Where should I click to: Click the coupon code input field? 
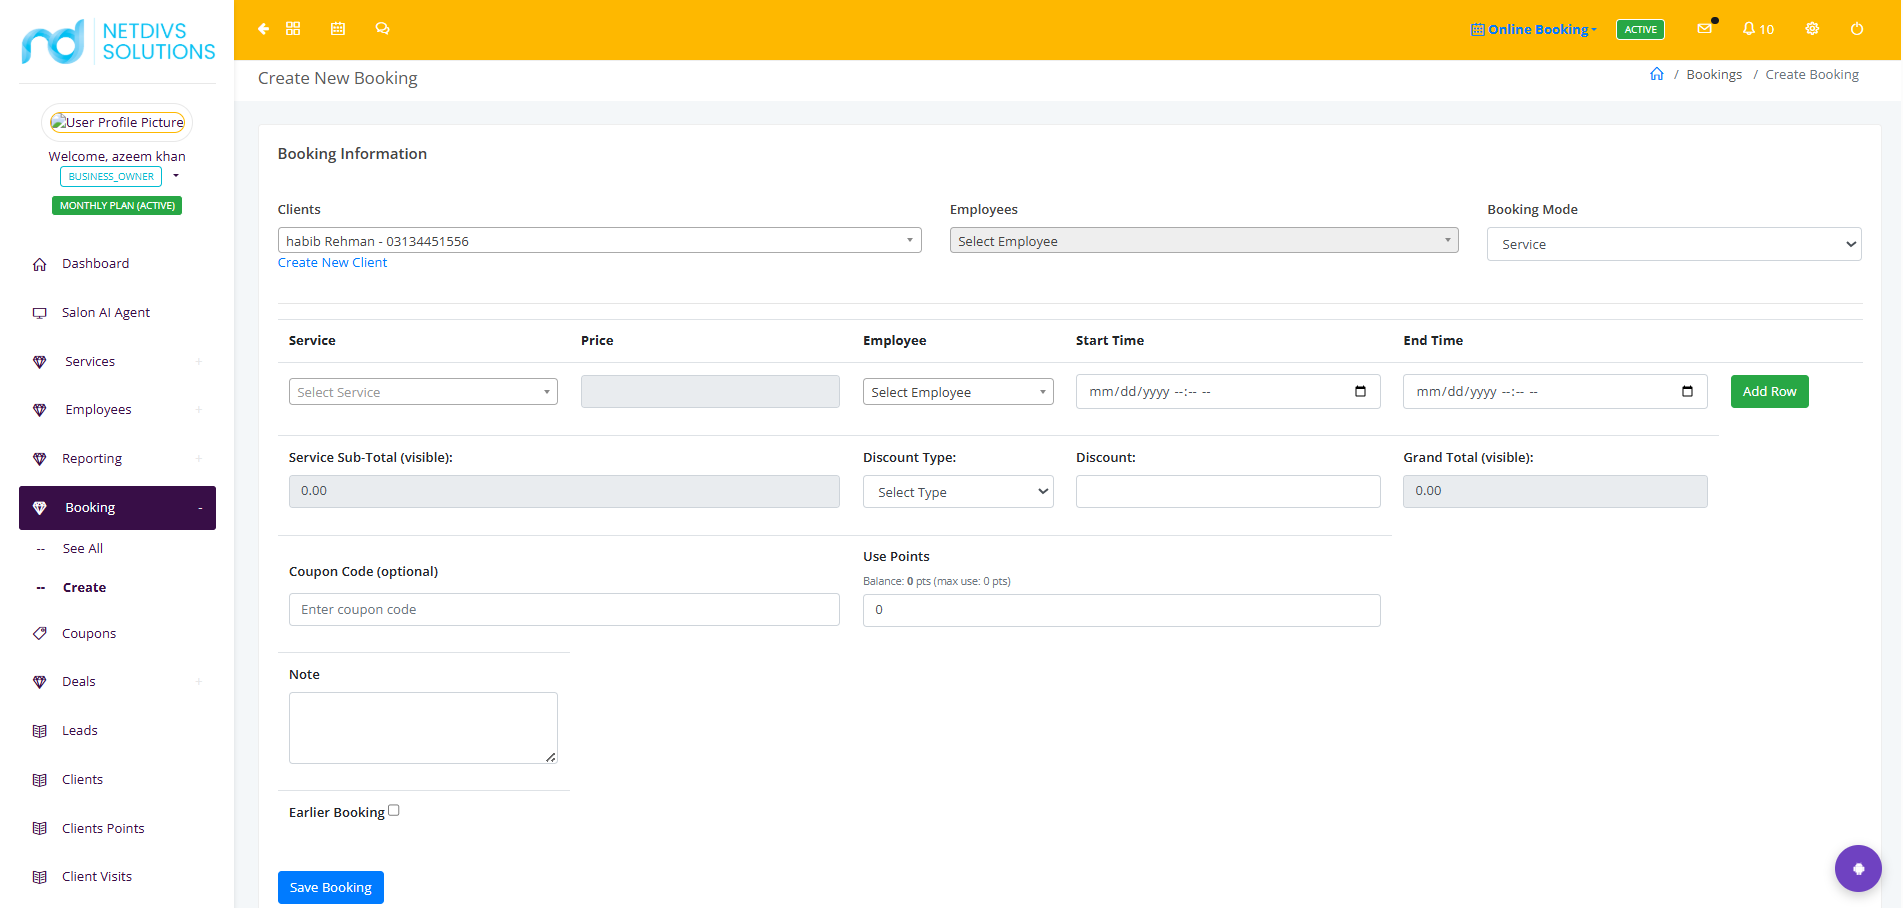(564, 610)
